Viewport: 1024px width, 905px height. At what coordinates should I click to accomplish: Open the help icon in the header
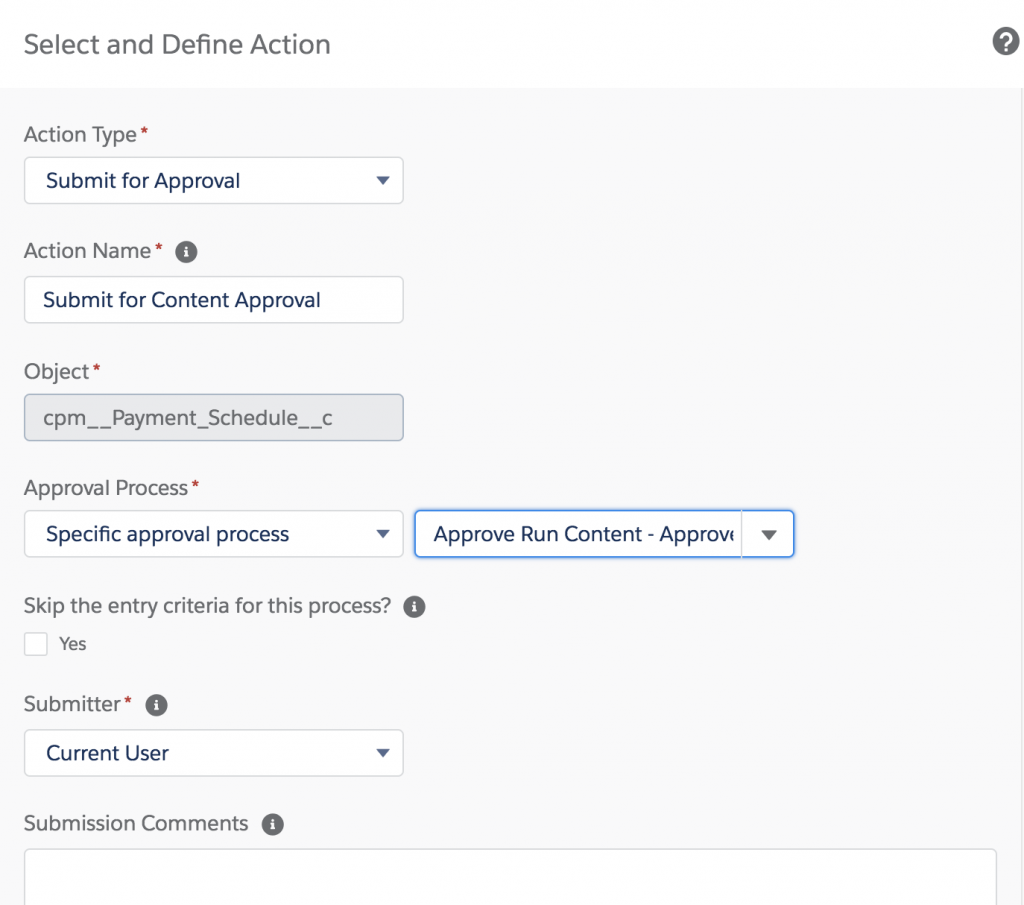[x=1005, y=43]
